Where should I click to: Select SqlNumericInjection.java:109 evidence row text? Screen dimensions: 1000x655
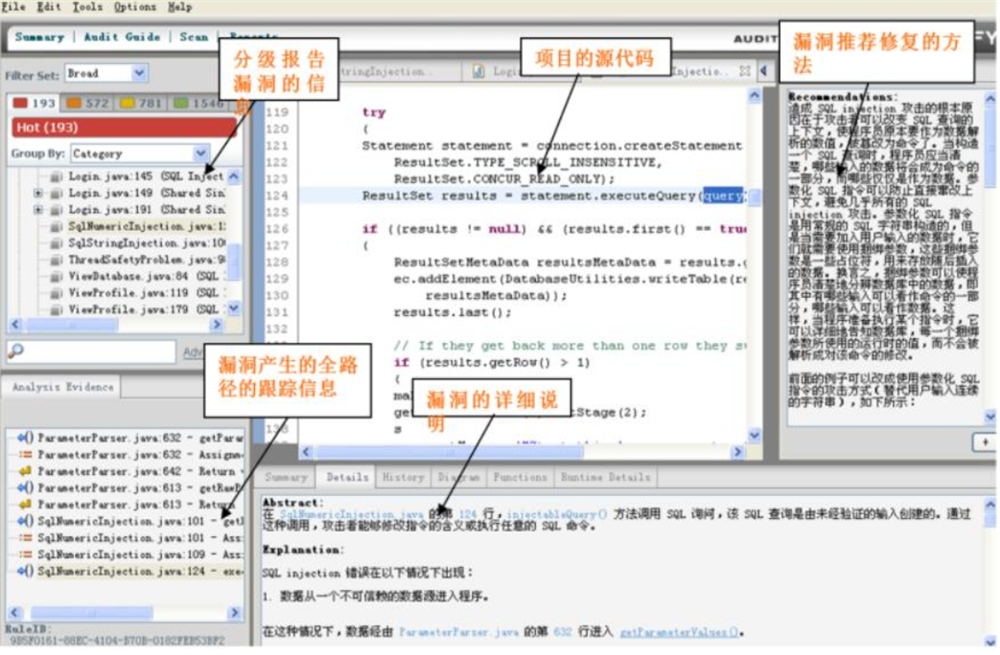[x=140, y=555]
